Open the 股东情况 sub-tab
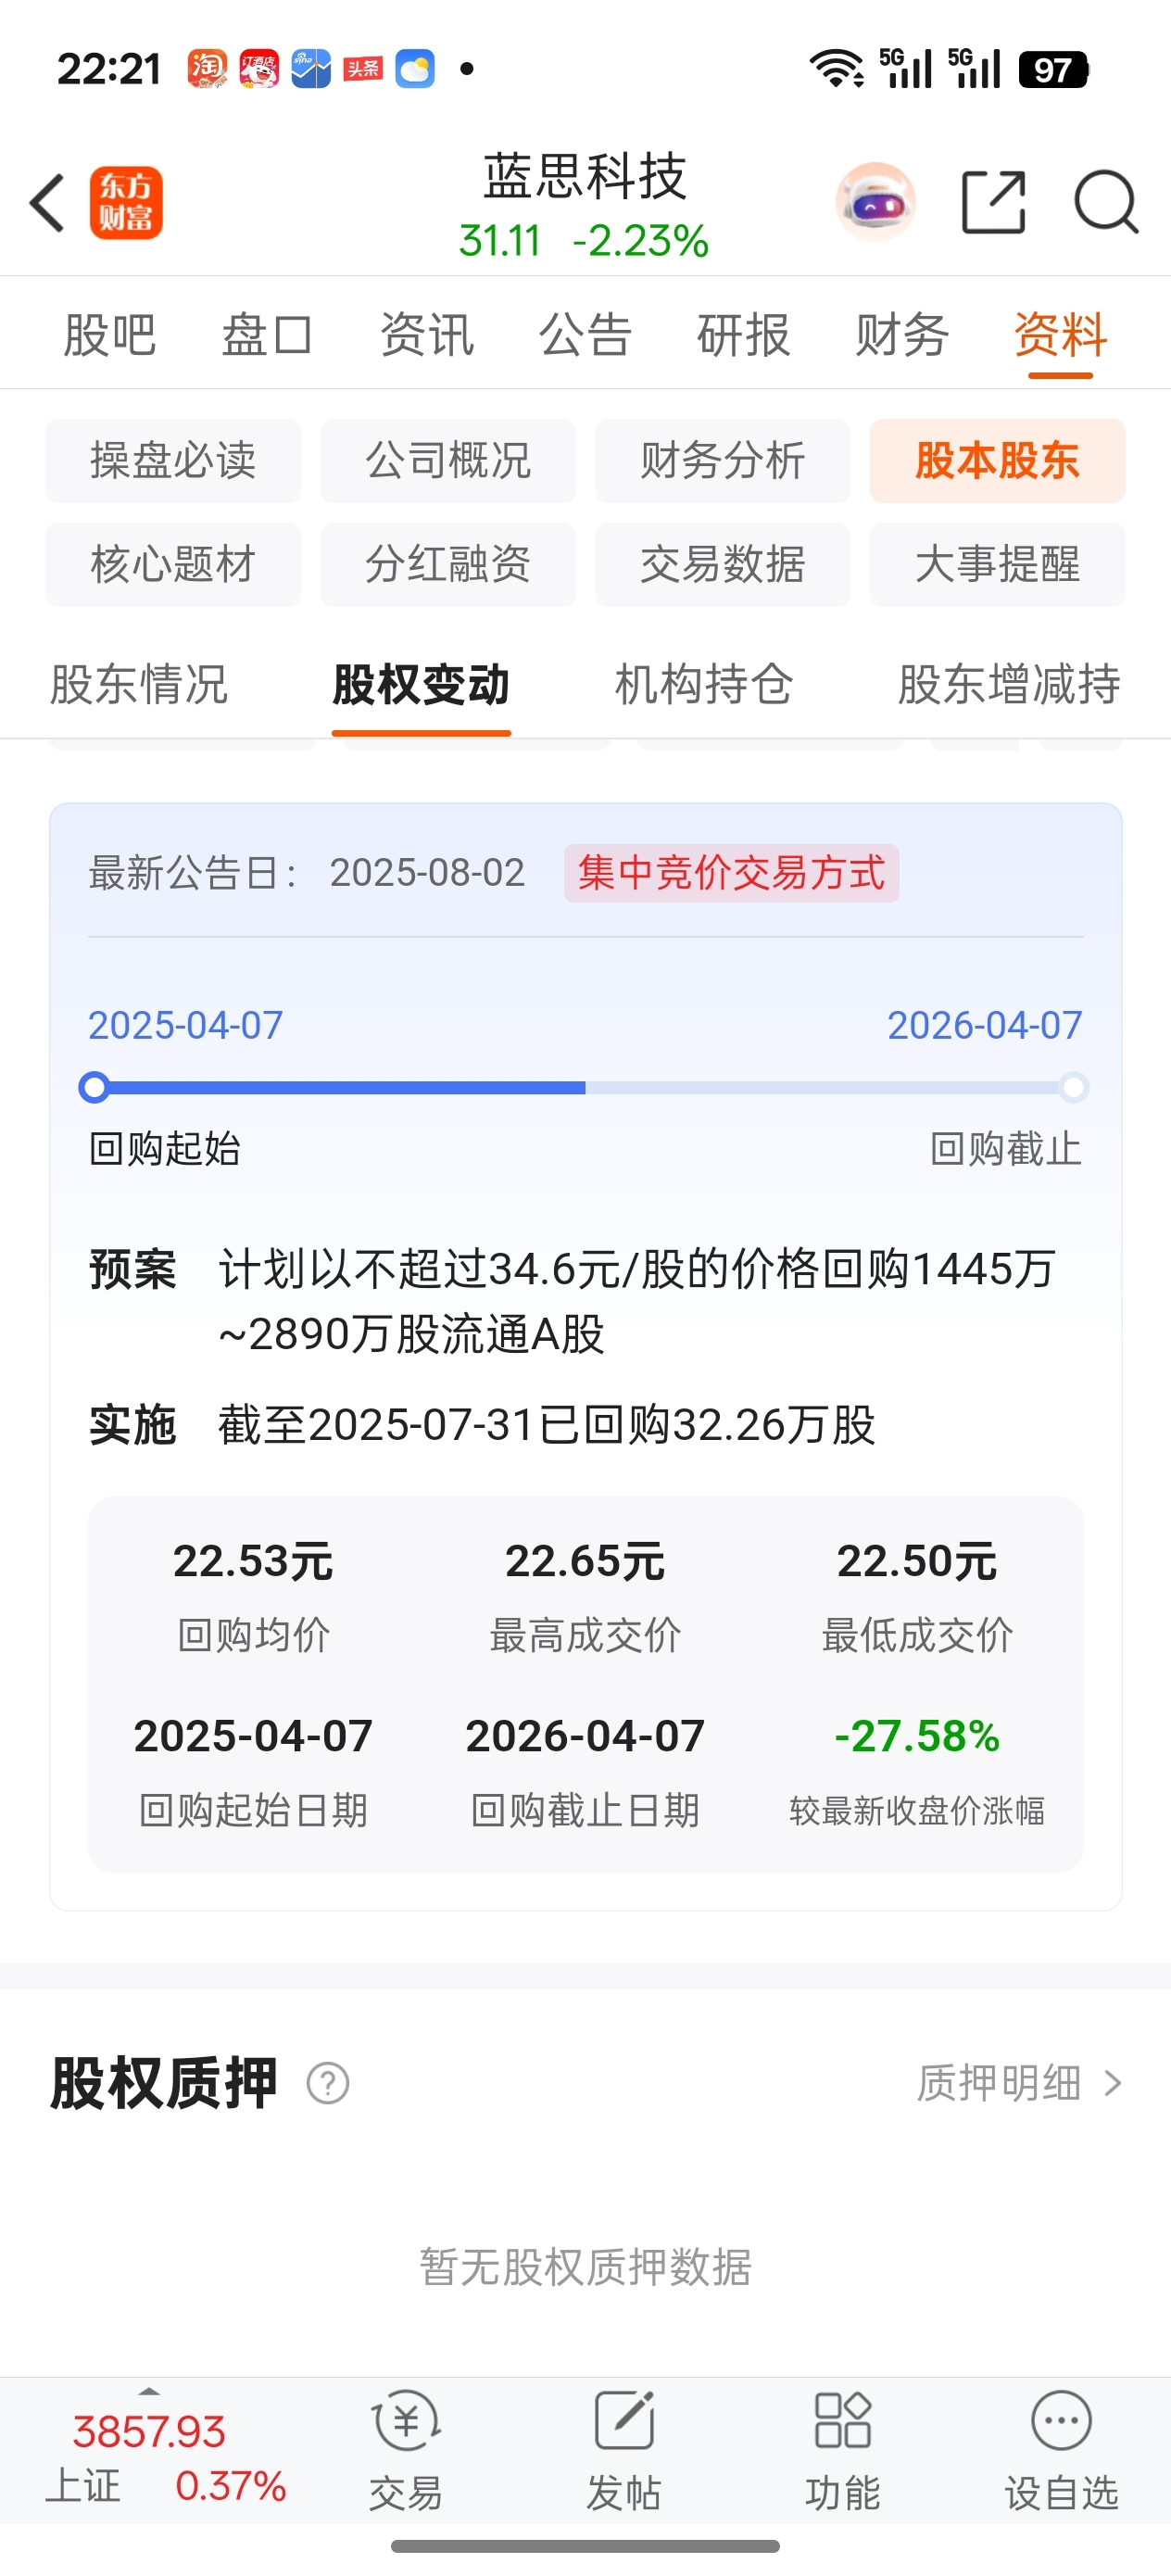 pos(139,685)
